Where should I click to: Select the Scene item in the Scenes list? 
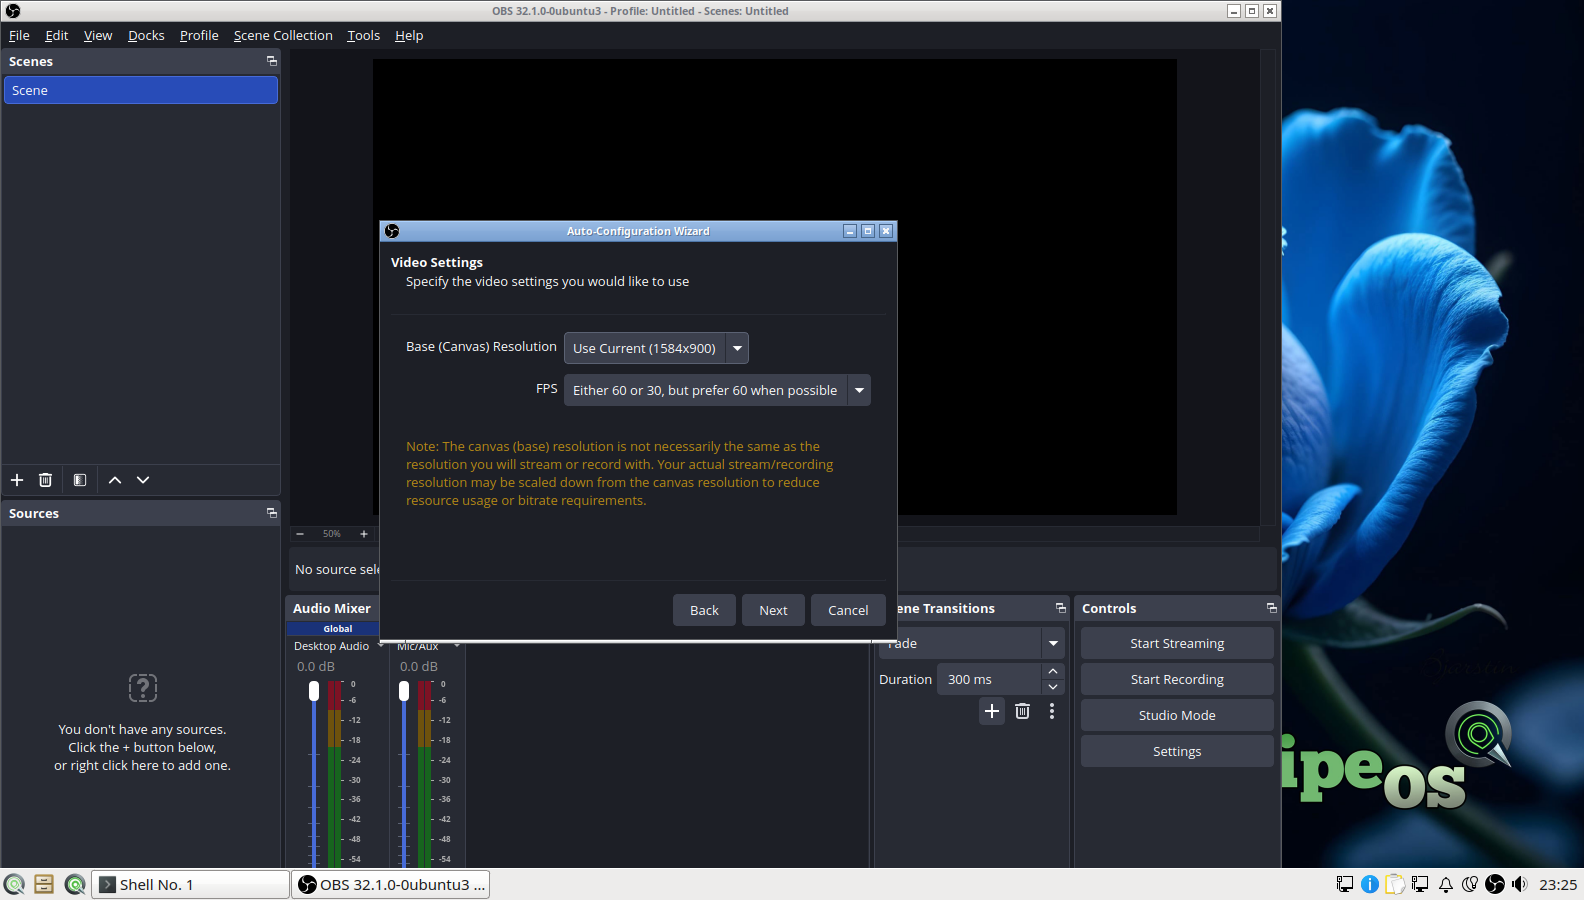coord(141,90)
